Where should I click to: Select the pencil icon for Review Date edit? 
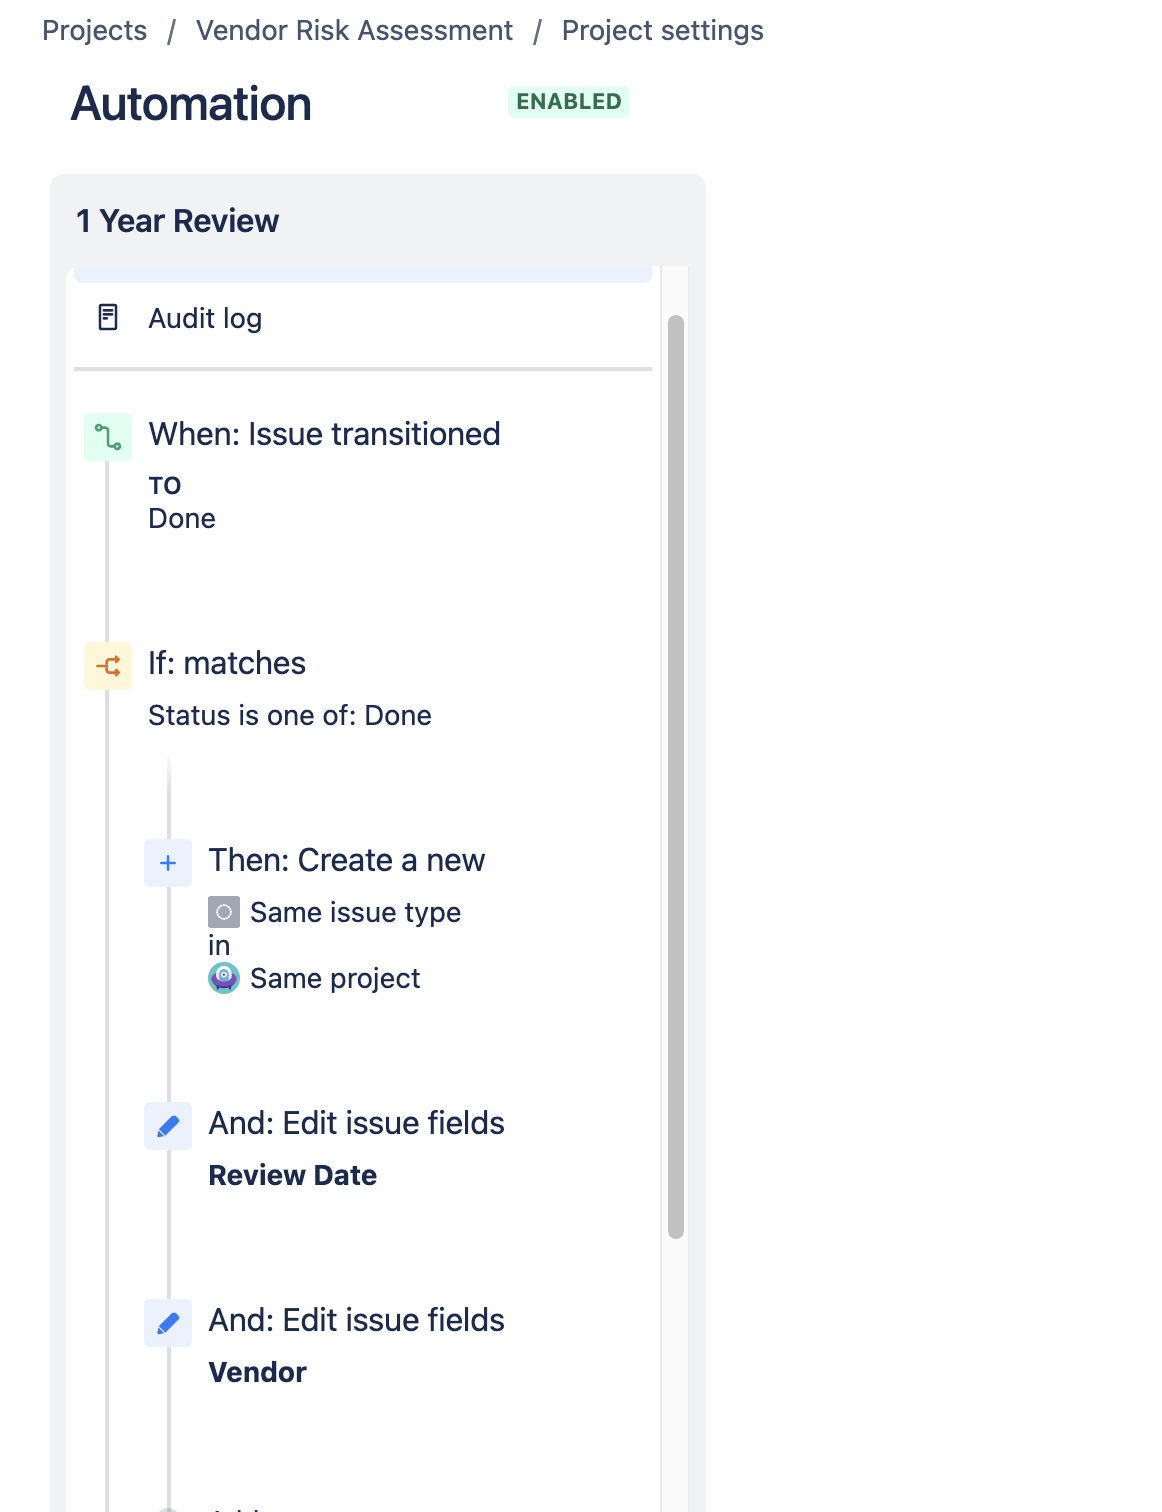coord(168,1126)
